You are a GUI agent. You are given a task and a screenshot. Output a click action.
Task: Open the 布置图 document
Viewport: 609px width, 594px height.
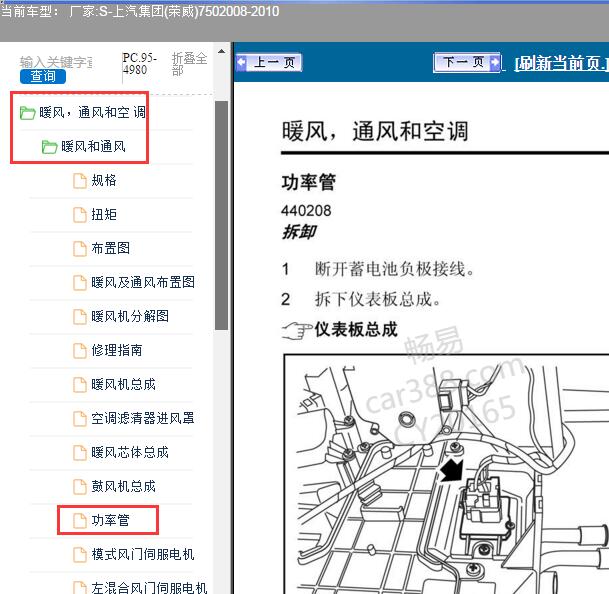pyautogui.click(x=110, y=248)
